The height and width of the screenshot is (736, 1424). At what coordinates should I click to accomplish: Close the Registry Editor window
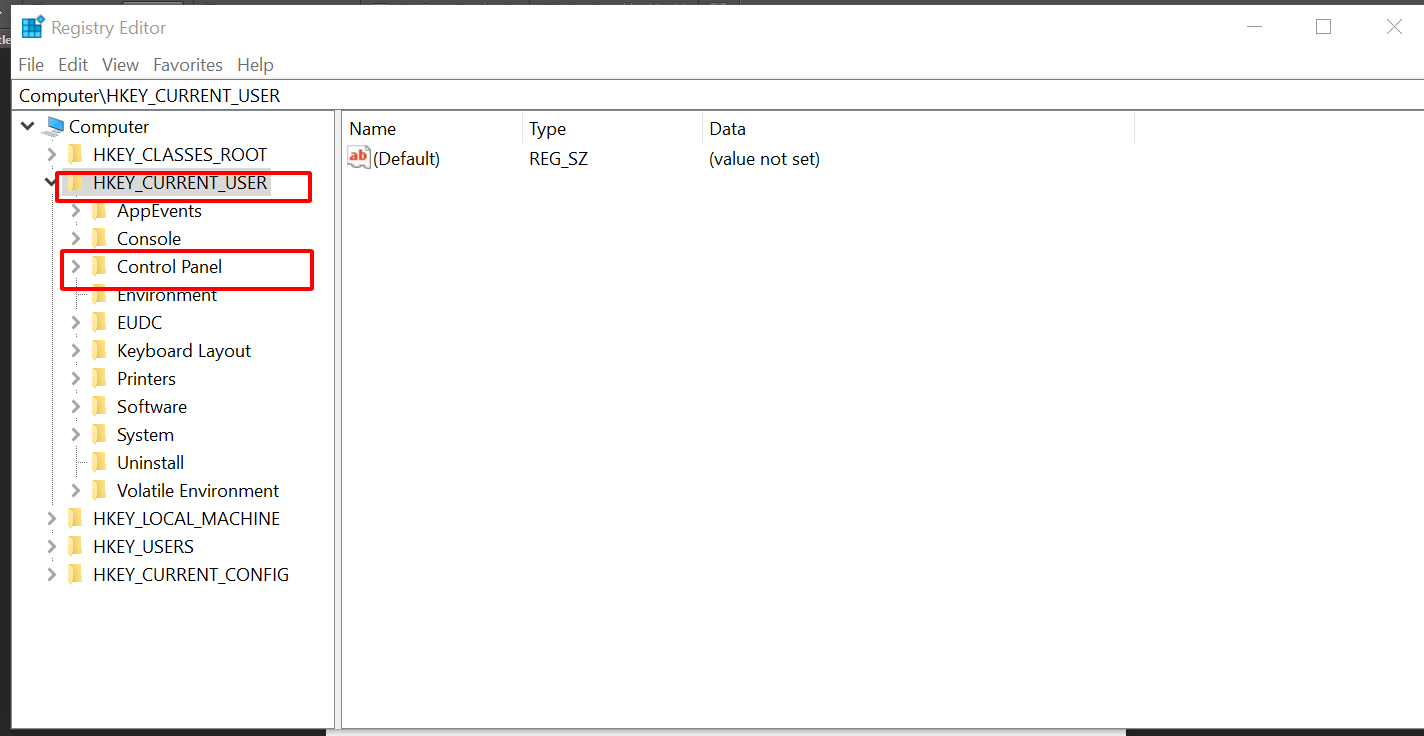pyautogui.click(x=1394, y=27)
